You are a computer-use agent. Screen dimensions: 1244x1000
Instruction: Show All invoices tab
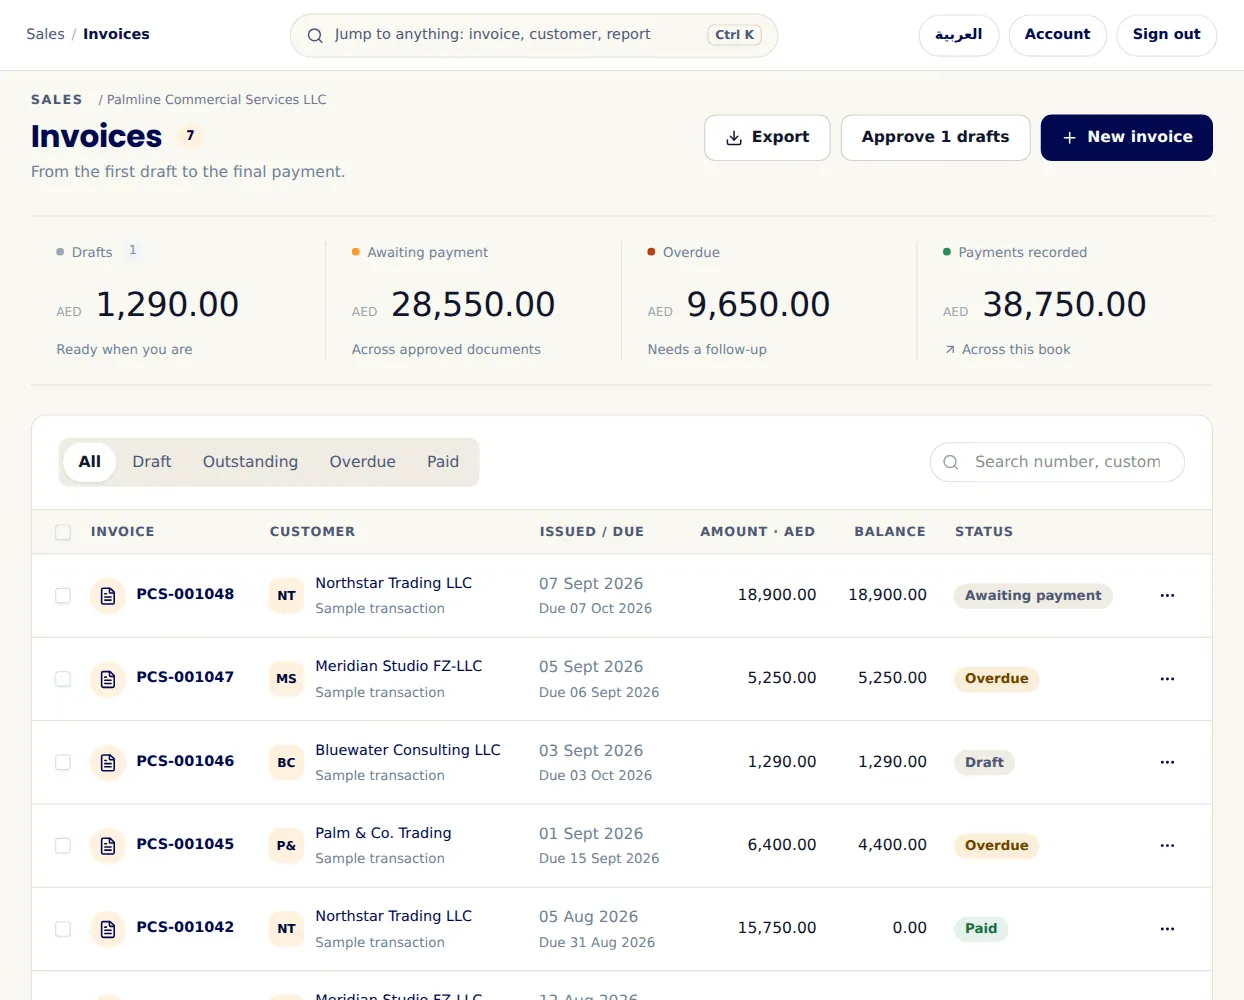90,462
